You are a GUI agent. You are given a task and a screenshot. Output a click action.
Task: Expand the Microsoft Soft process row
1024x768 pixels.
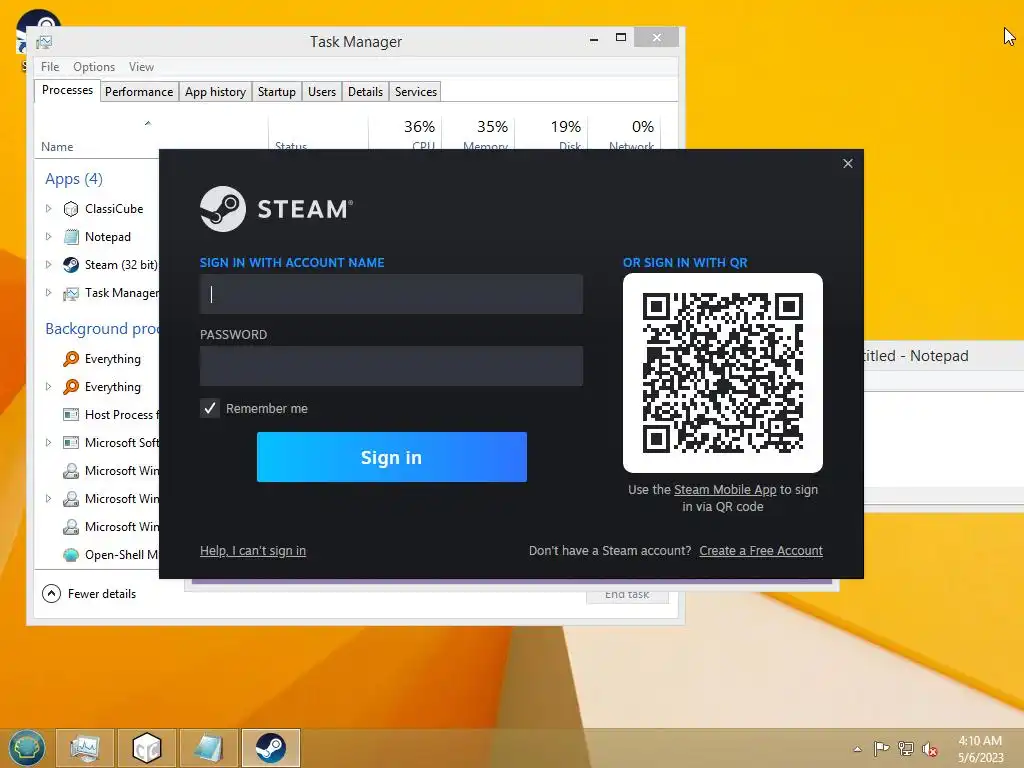pos(48,443)
